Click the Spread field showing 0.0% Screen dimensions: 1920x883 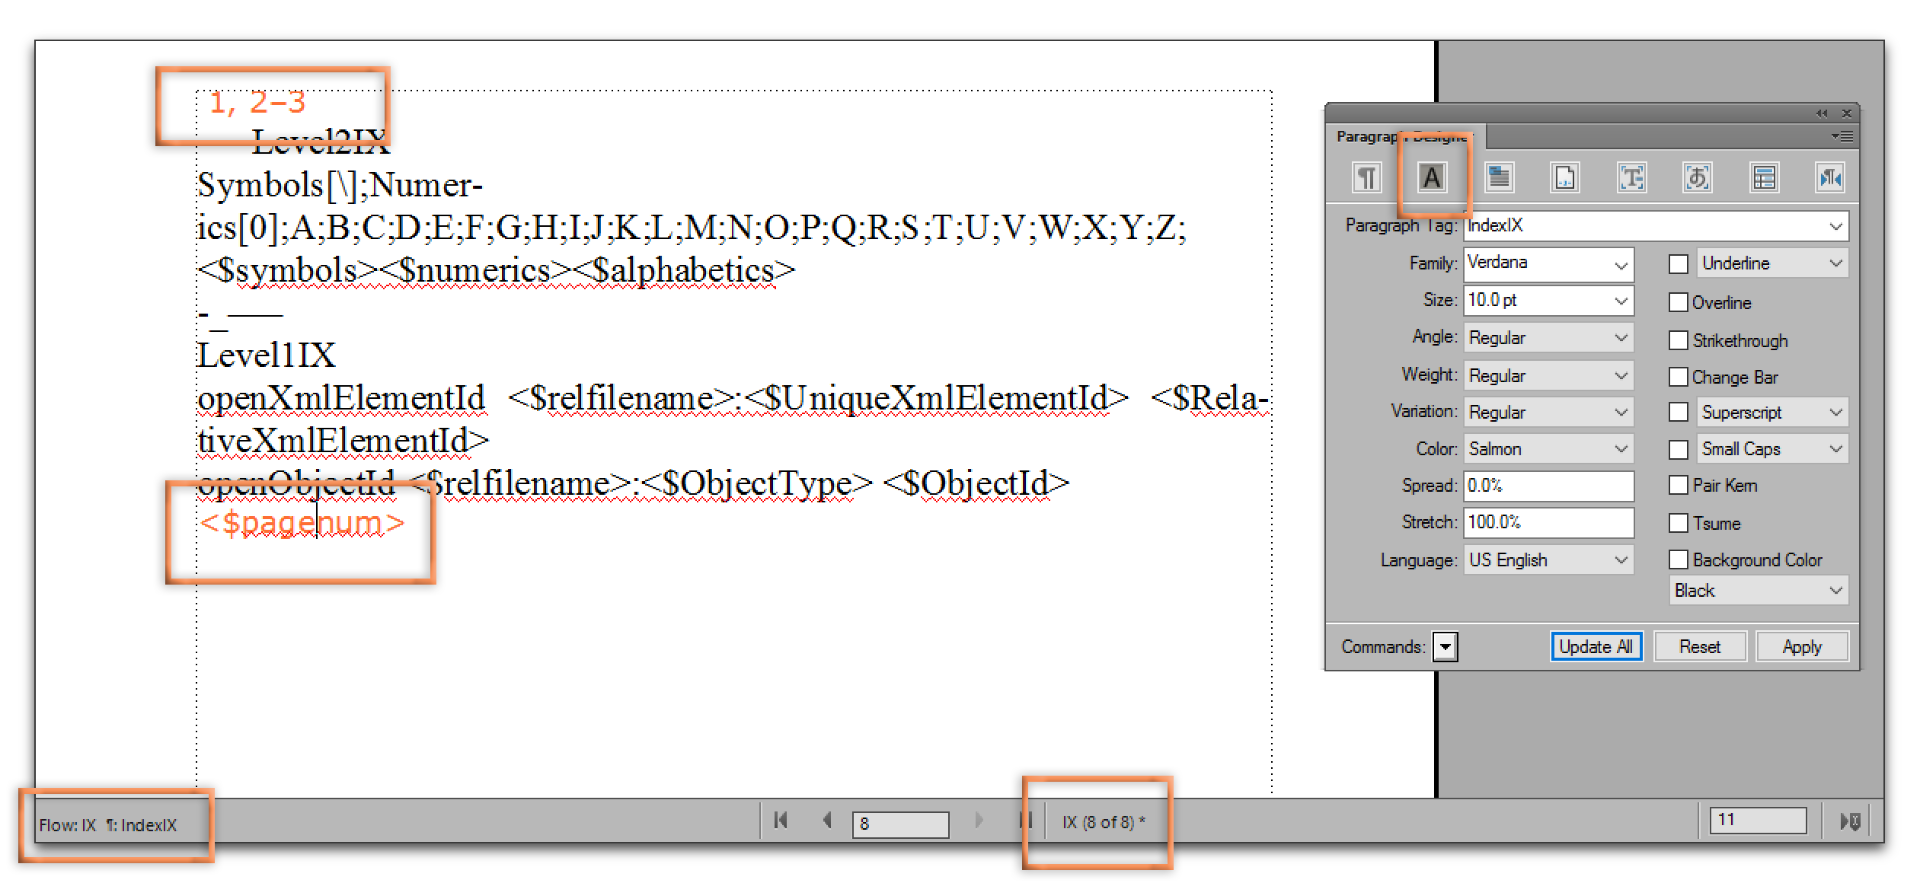pyautogui.click(x=1548, y=486)
